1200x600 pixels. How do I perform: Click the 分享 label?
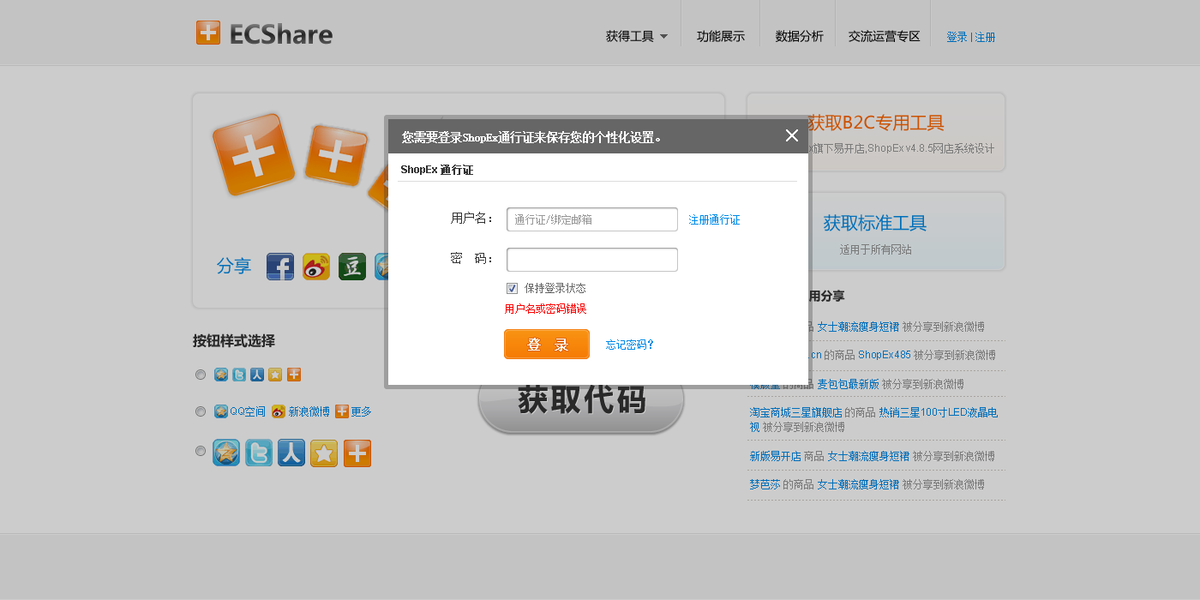(x=234, y=267)
